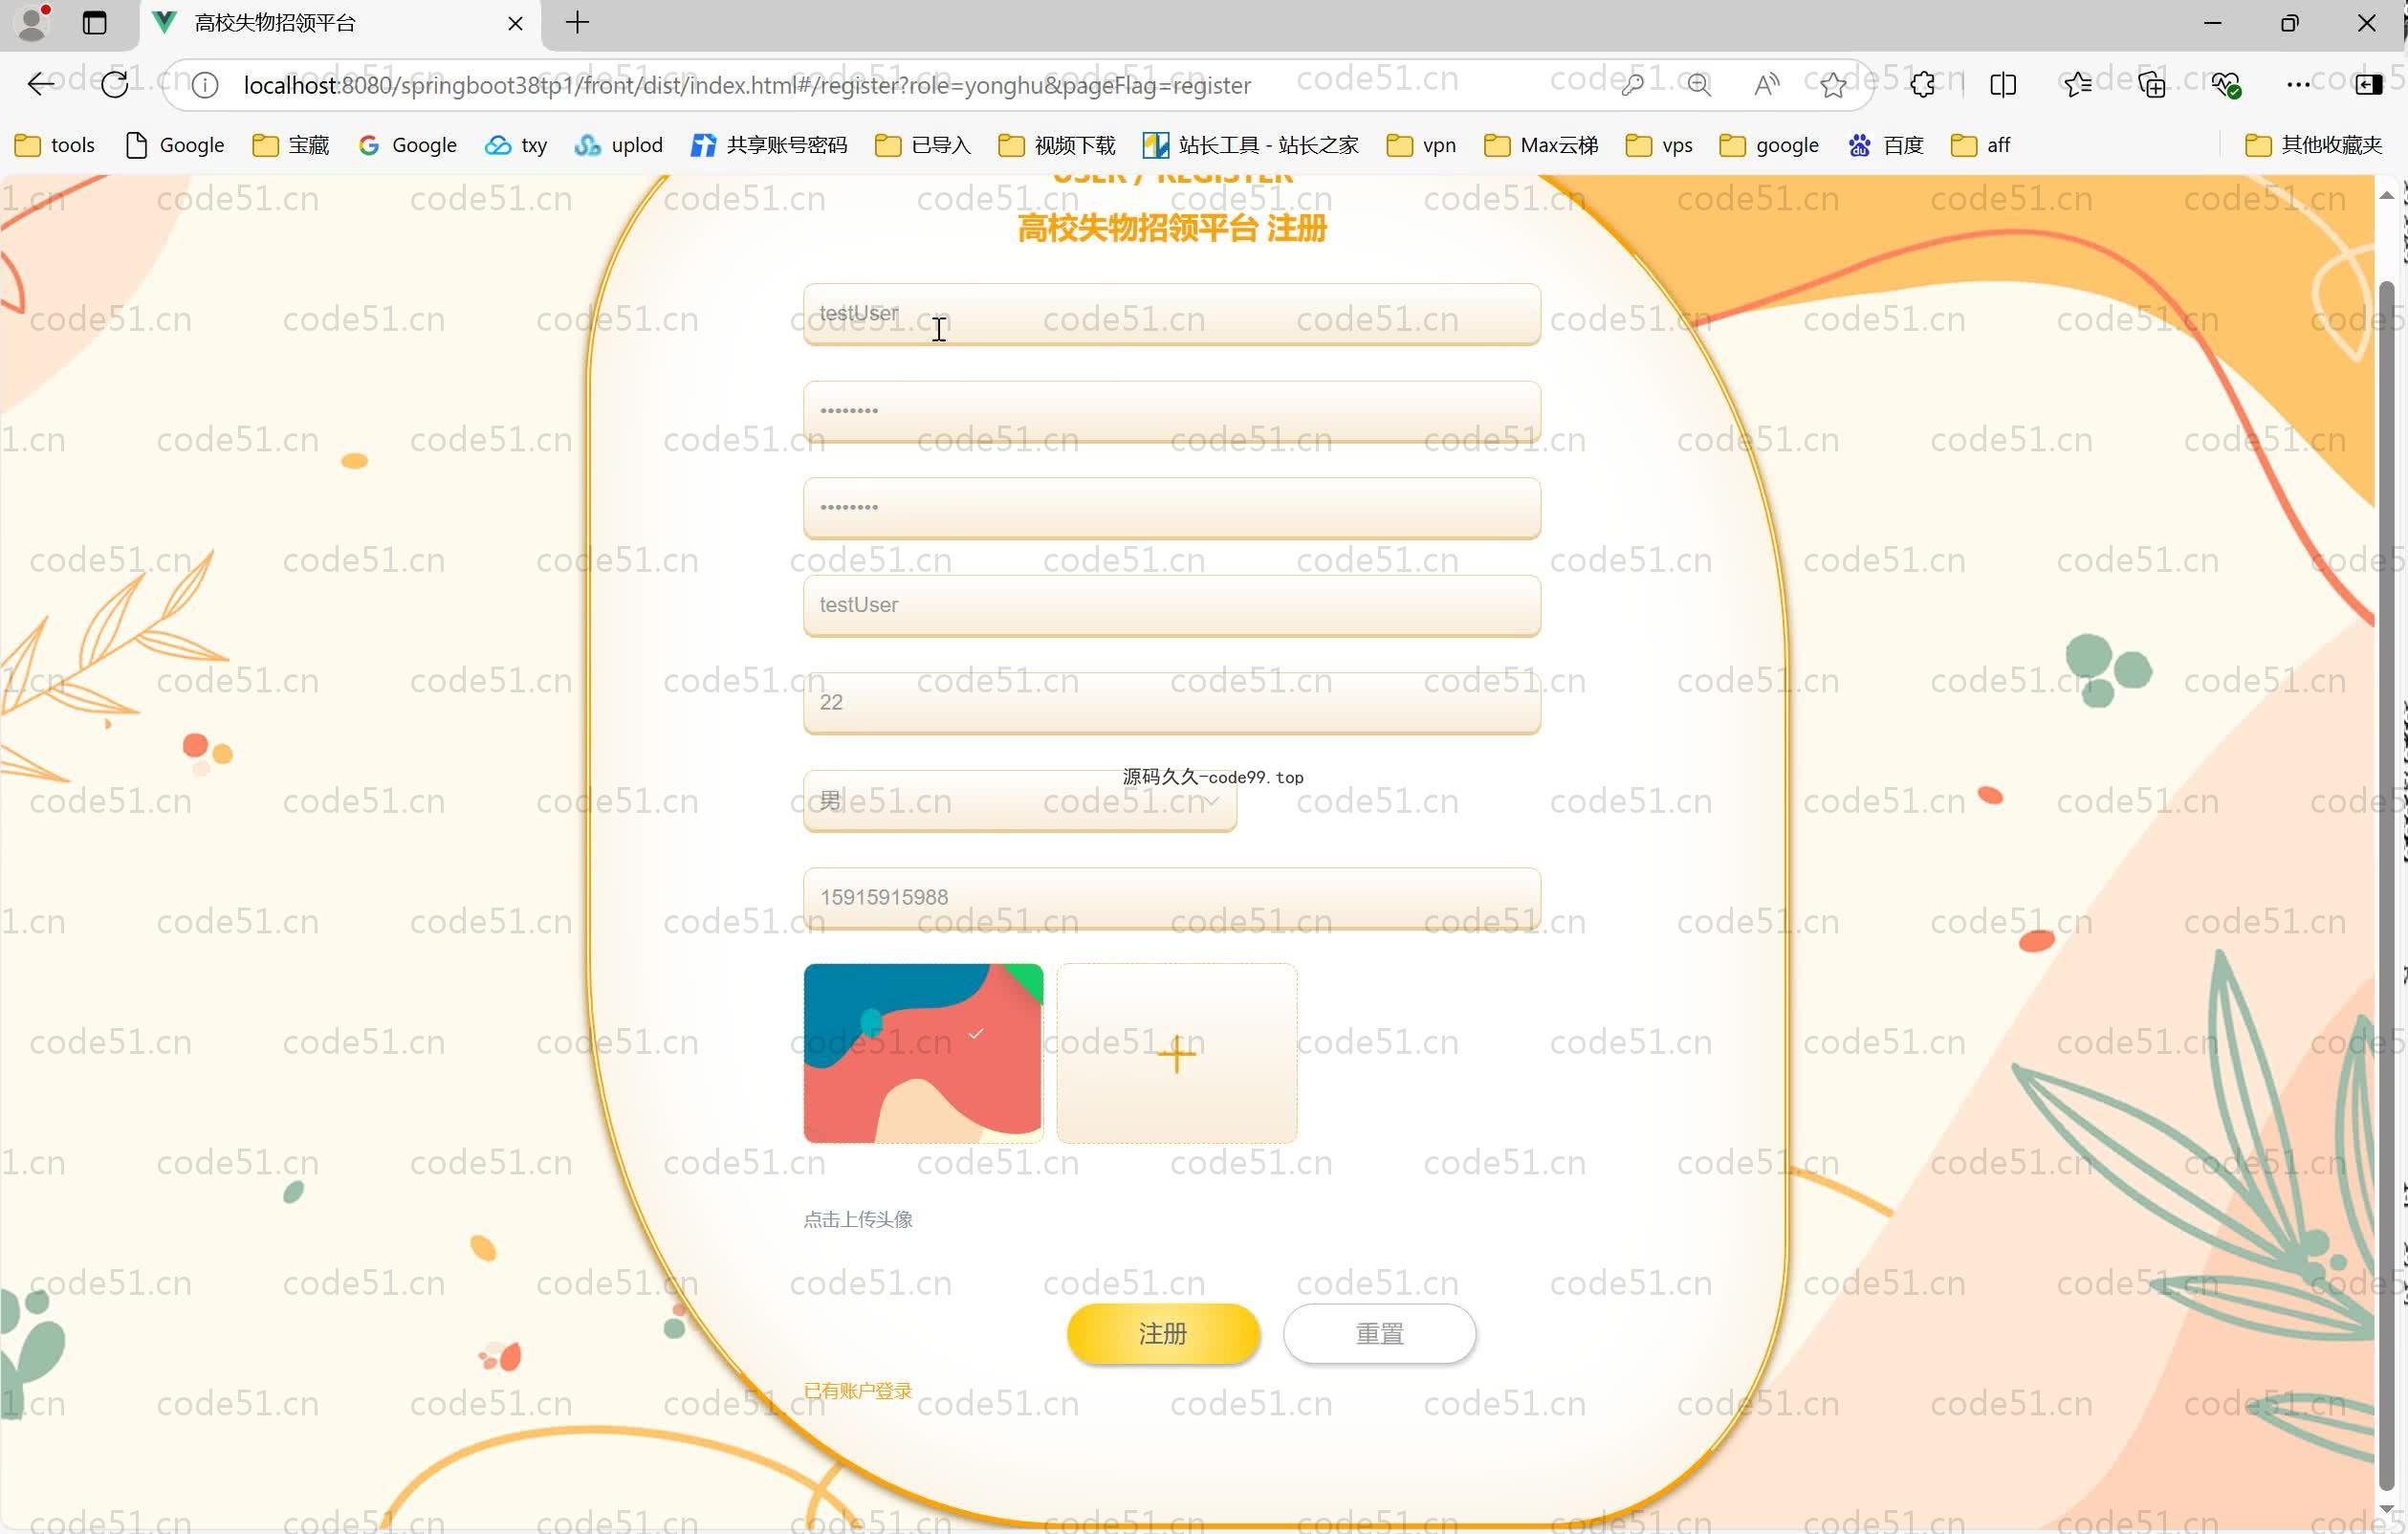
Task: Open the 共享账号密码 bookmark
Action: [769, 145]
